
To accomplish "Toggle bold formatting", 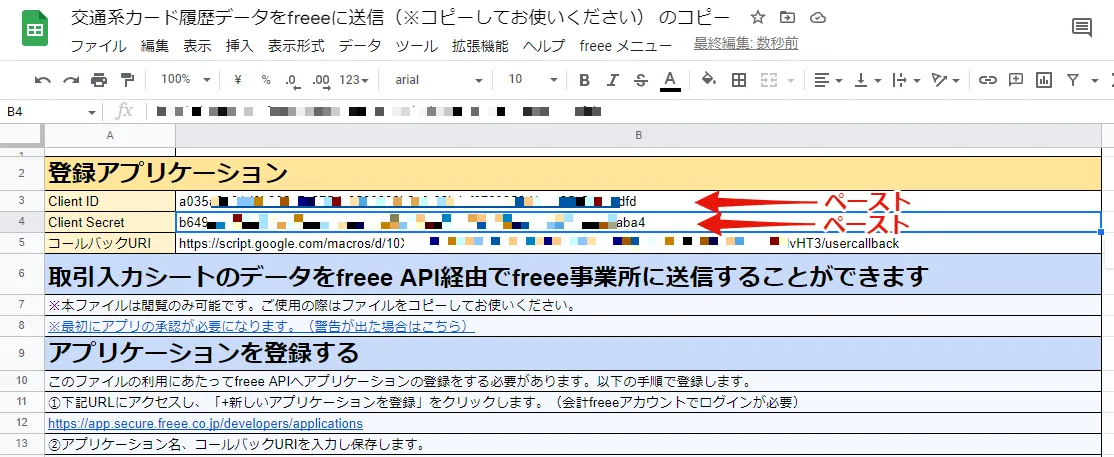I will [585, 80].
